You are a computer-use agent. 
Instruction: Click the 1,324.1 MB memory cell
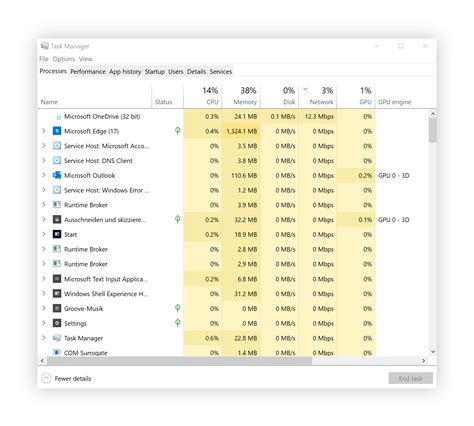click(241, 131)
